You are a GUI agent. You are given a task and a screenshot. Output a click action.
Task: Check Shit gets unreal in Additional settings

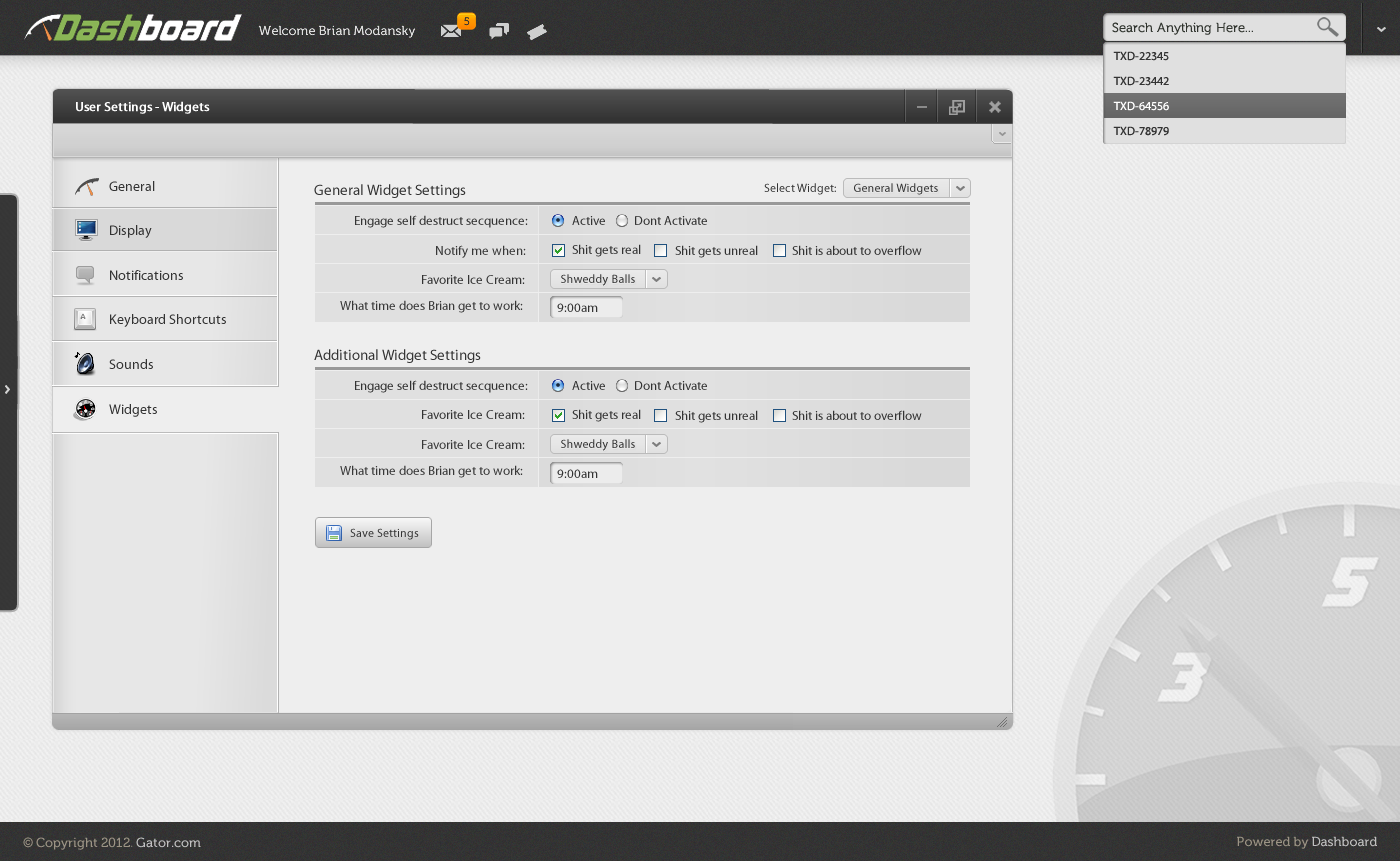[x=660, y=415]
